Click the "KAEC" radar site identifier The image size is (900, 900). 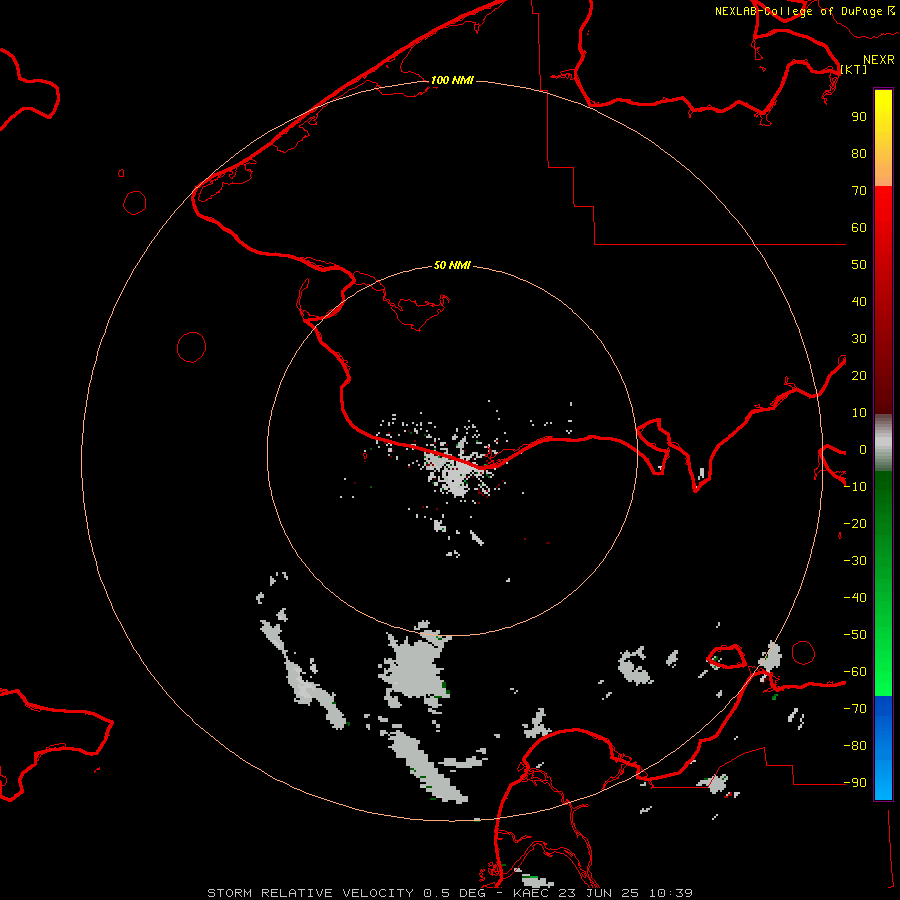(x=531, y=893)
